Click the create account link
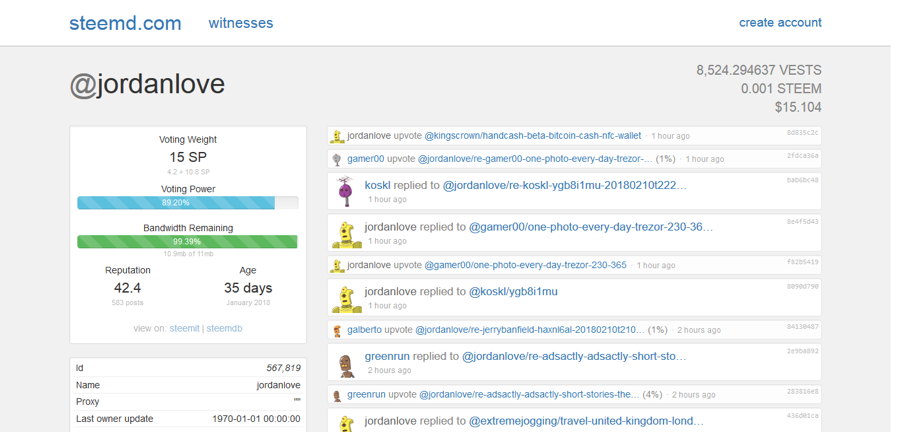The width and height of the screenshot is (902, 432). 780,22
